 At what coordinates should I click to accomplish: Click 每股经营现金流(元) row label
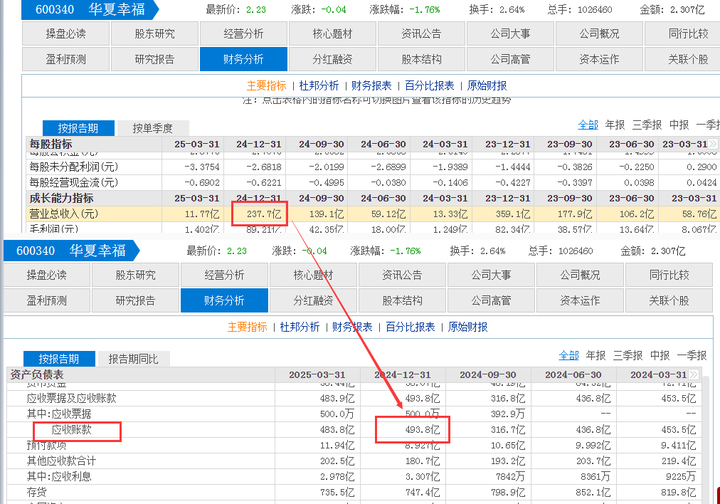74,182
